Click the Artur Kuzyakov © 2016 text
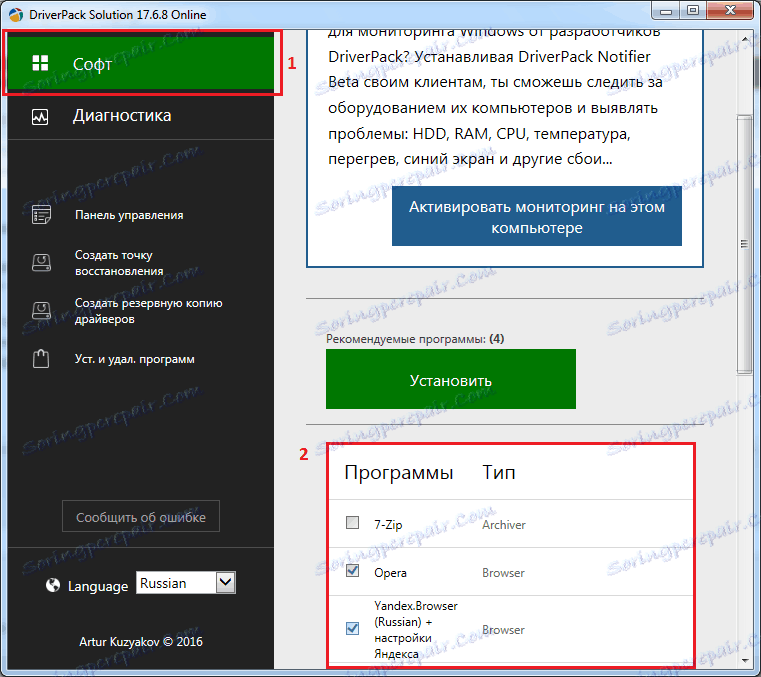761x677 pixels. [141, 642]
